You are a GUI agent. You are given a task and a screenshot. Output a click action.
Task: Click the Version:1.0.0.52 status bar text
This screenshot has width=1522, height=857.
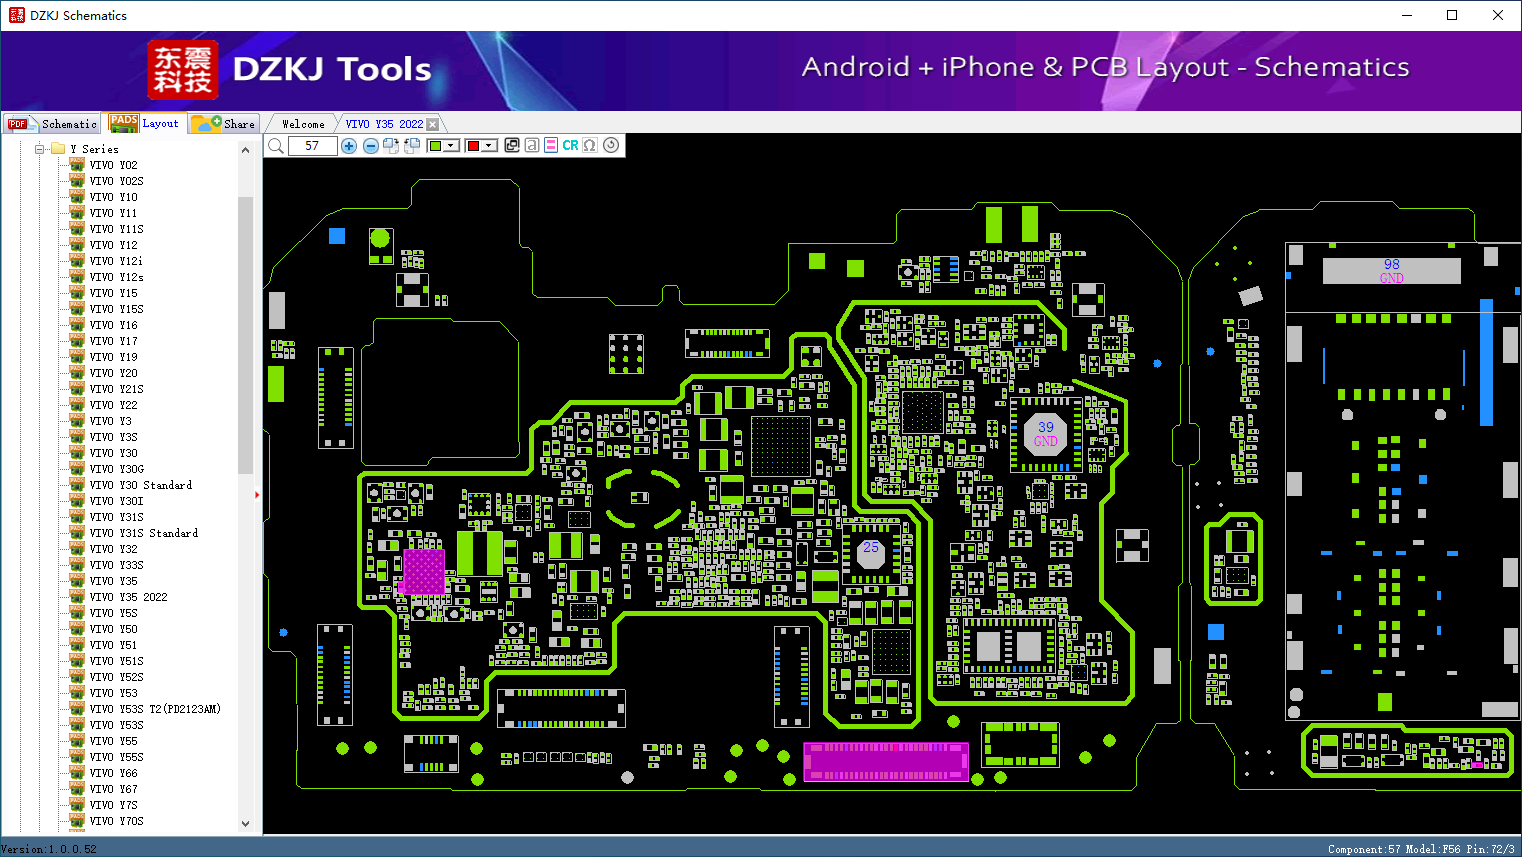coord(50,849)
